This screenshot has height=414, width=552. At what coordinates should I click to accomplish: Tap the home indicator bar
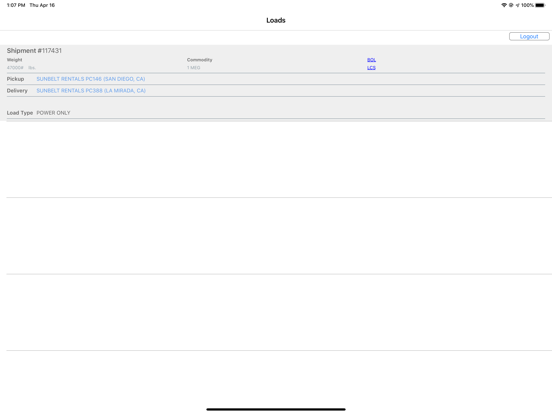coord(276,409)
